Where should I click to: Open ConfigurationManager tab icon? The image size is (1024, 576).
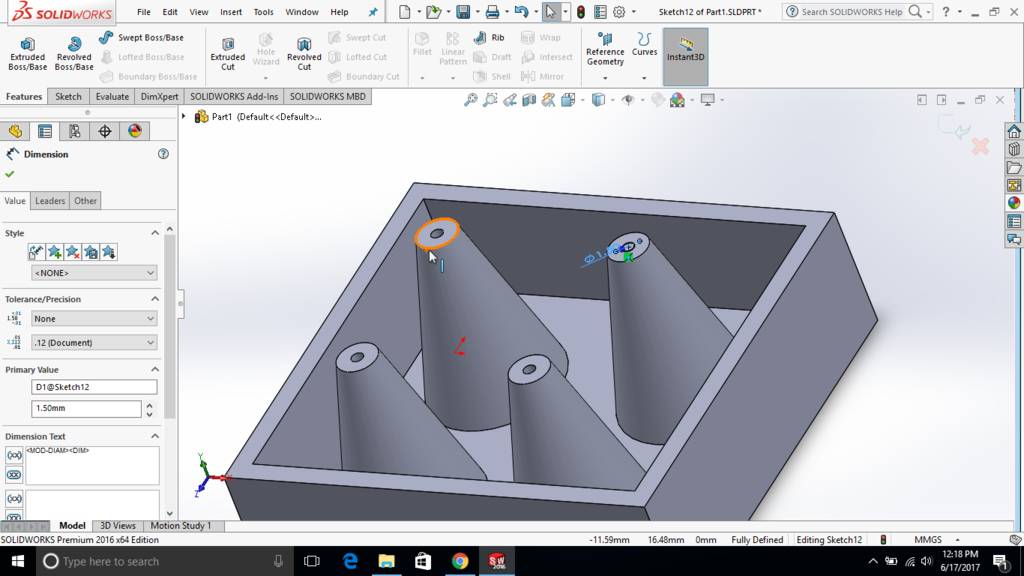tap(74, 131)
